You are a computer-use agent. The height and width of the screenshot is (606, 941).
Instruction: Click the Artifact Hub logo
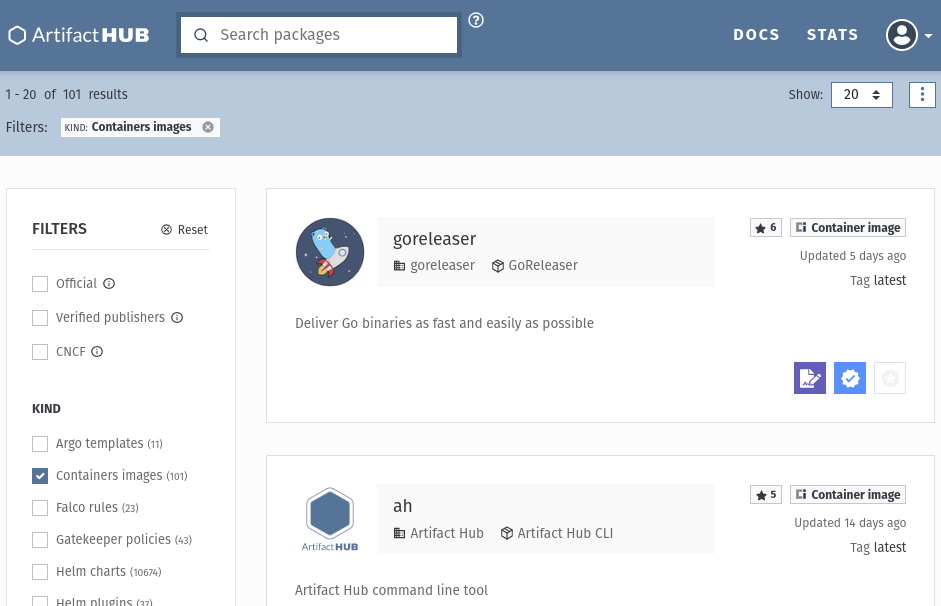79,35
